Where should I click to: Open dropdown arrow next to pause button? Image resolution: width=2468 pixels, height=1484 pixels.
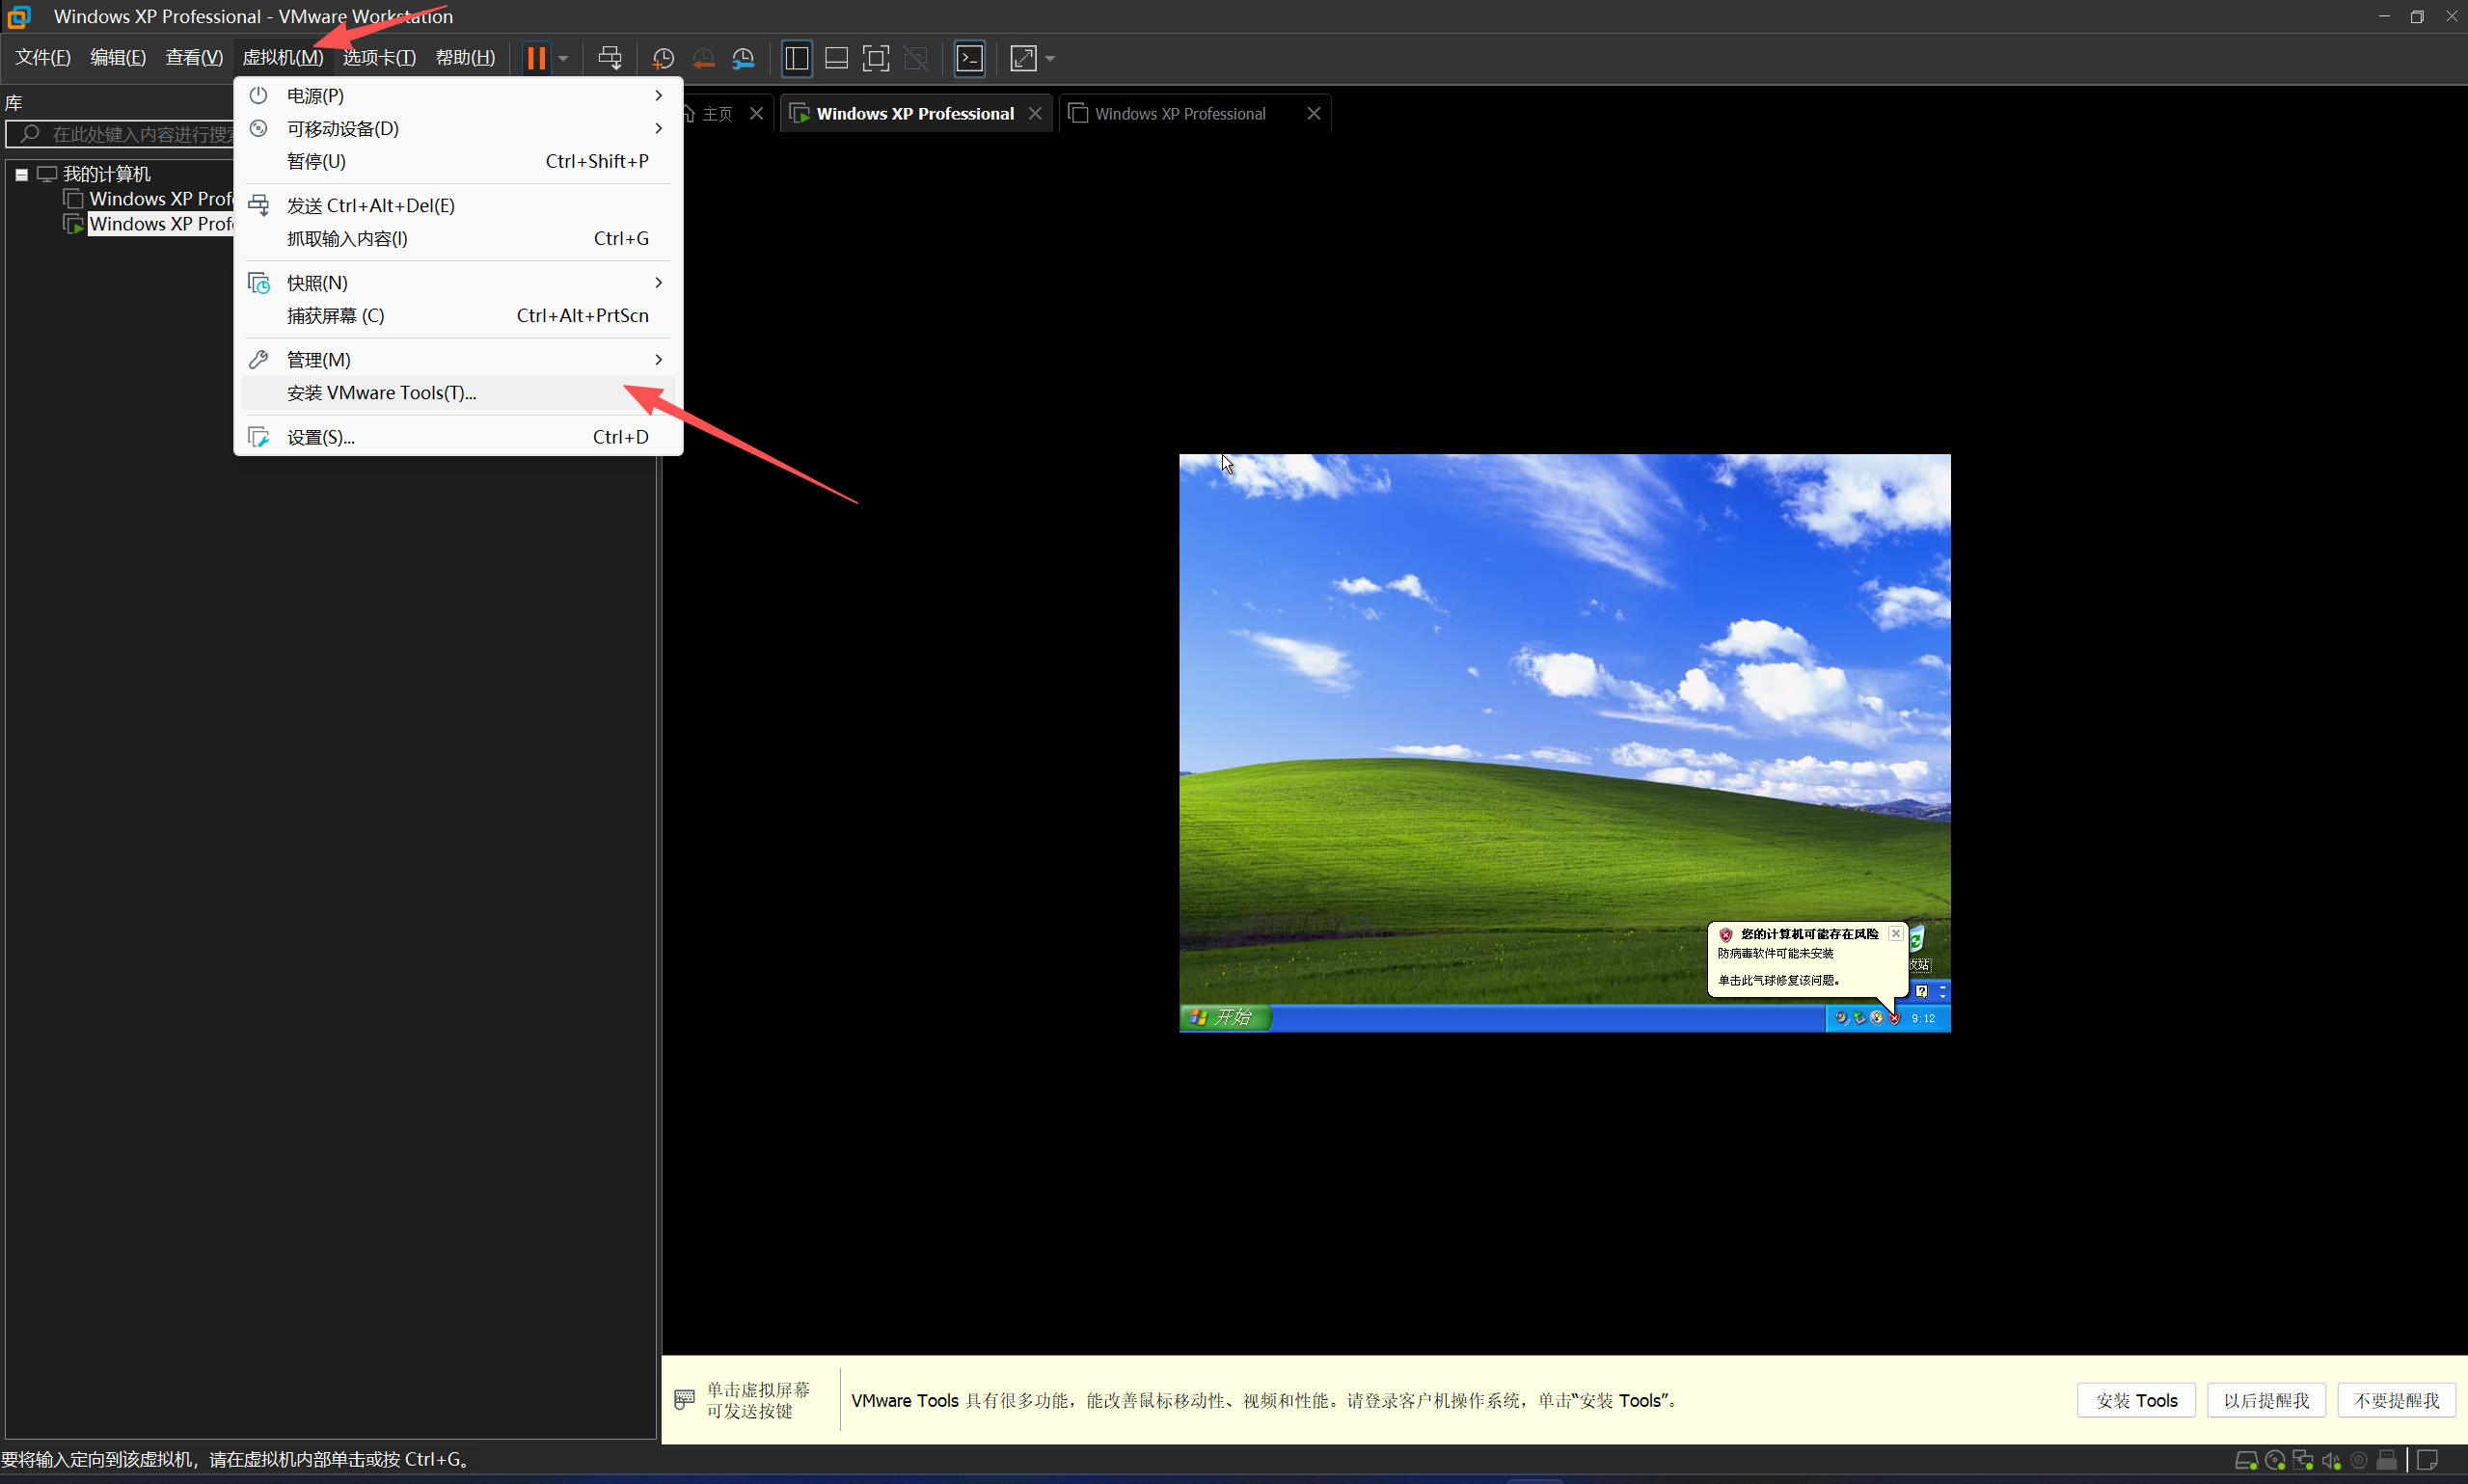coord(563,58)
